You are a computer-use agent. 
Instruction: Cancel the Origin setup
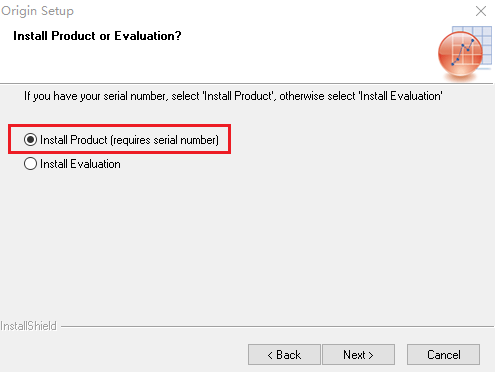pos(443,355)
